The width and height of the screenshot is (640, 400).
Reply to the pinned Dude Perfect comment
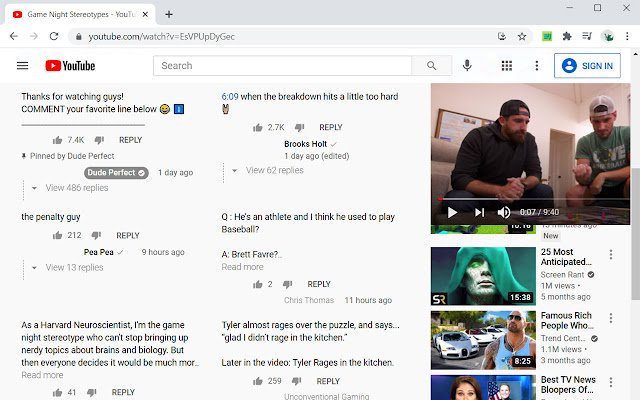coord(130,140)
